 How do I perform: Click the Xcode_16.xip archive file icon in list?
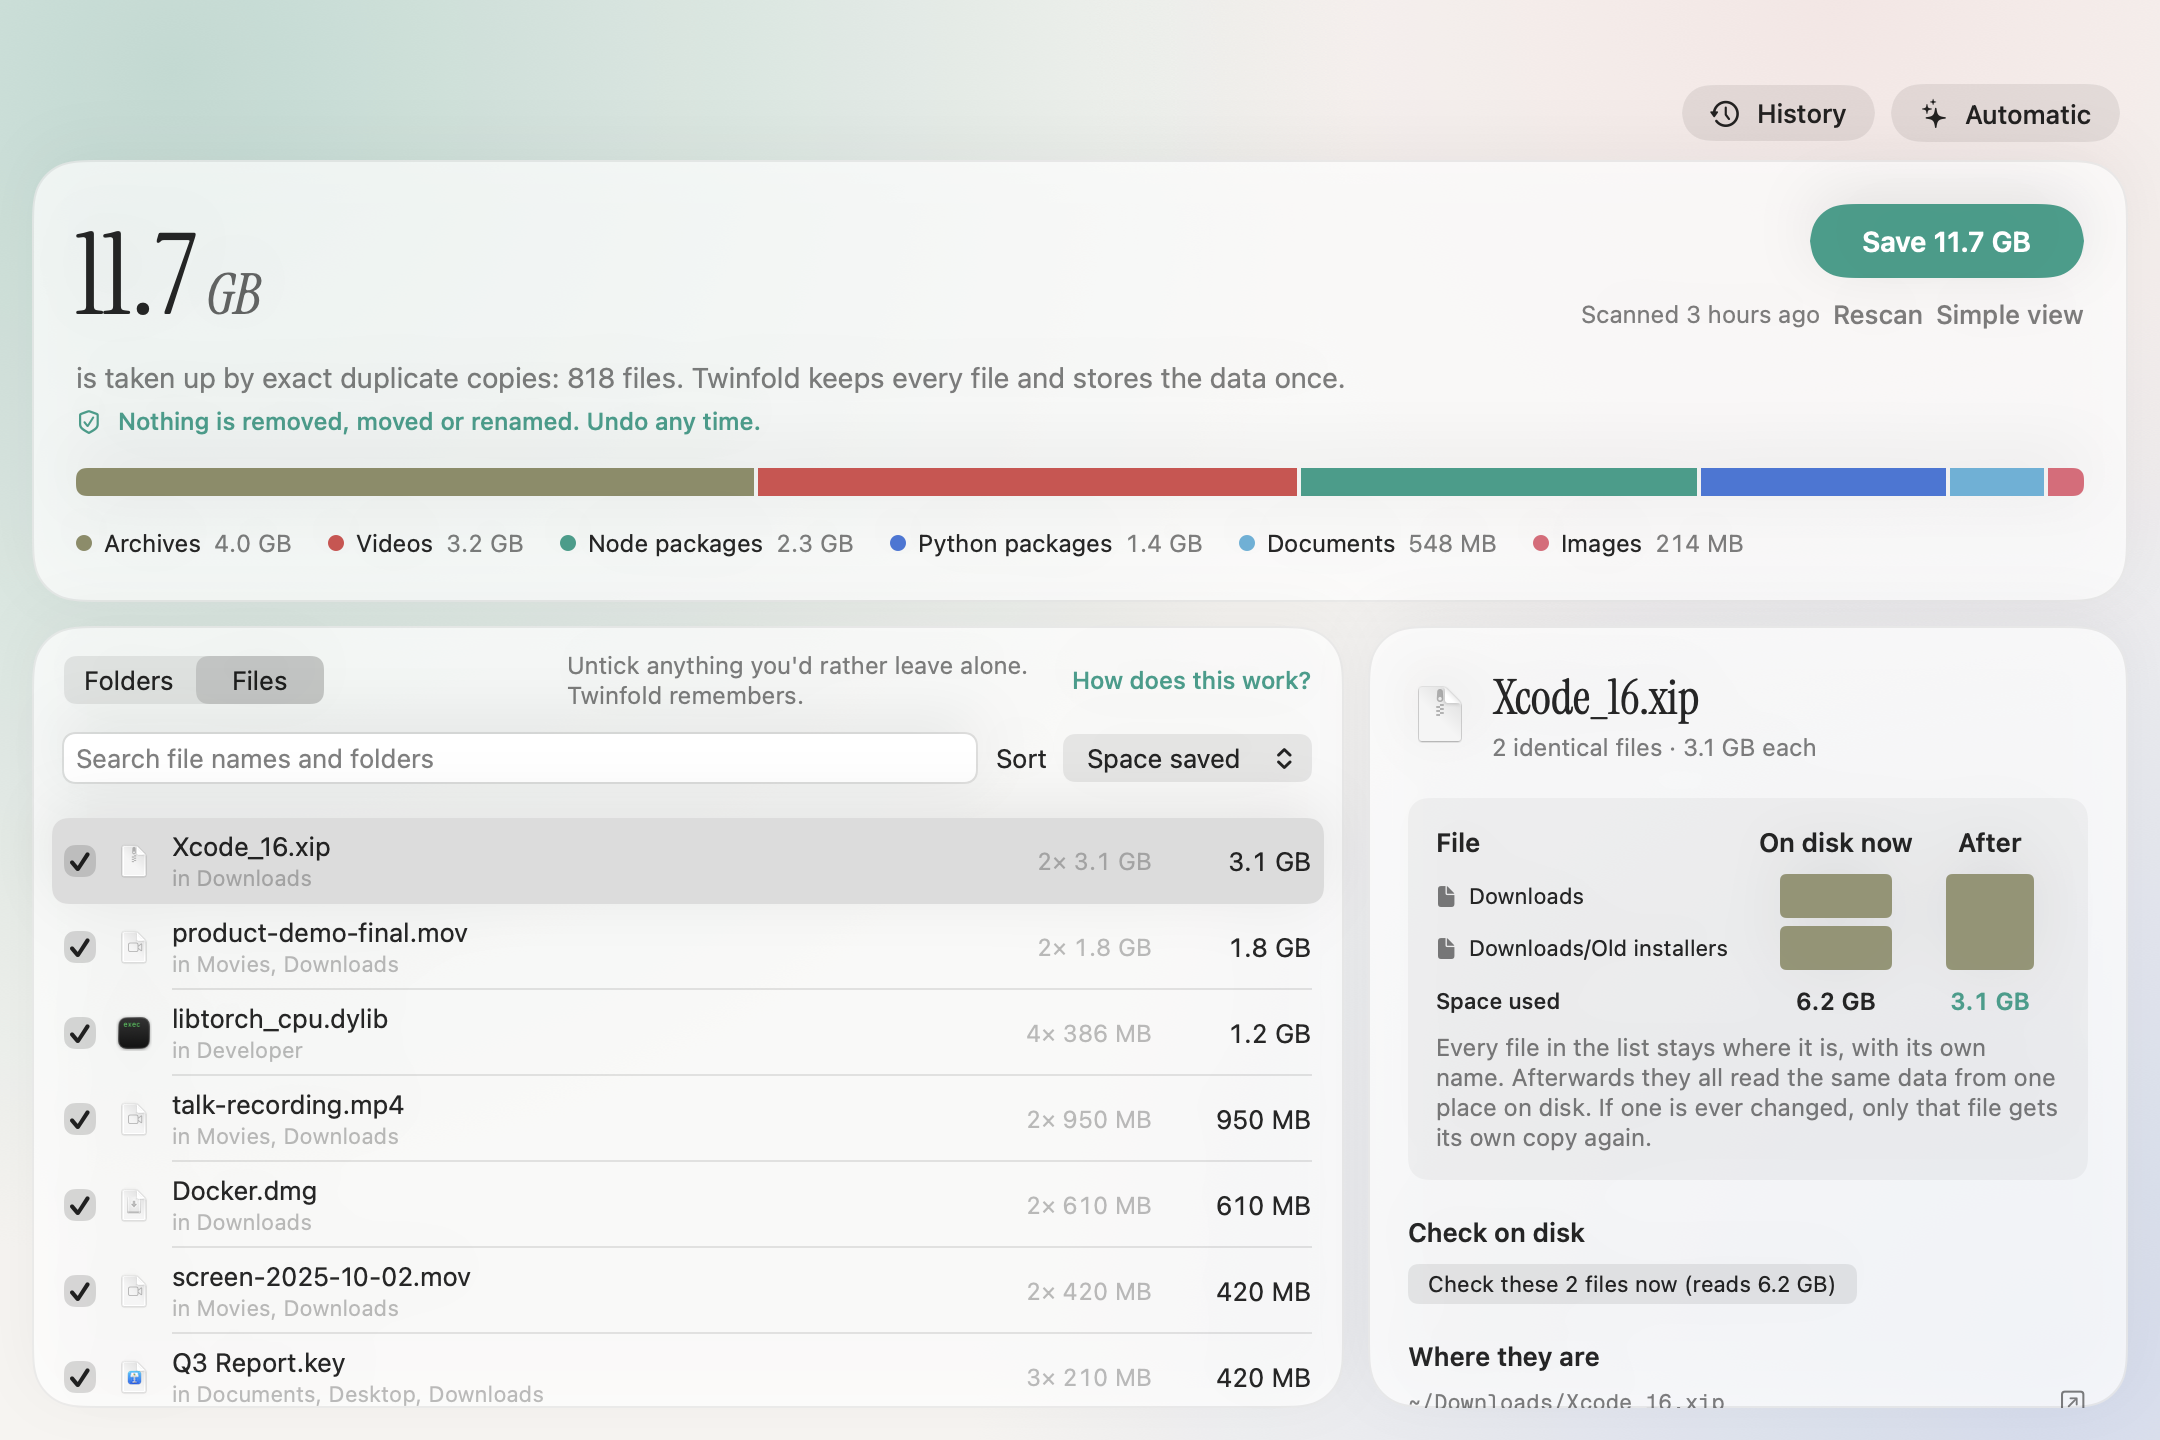134,861
